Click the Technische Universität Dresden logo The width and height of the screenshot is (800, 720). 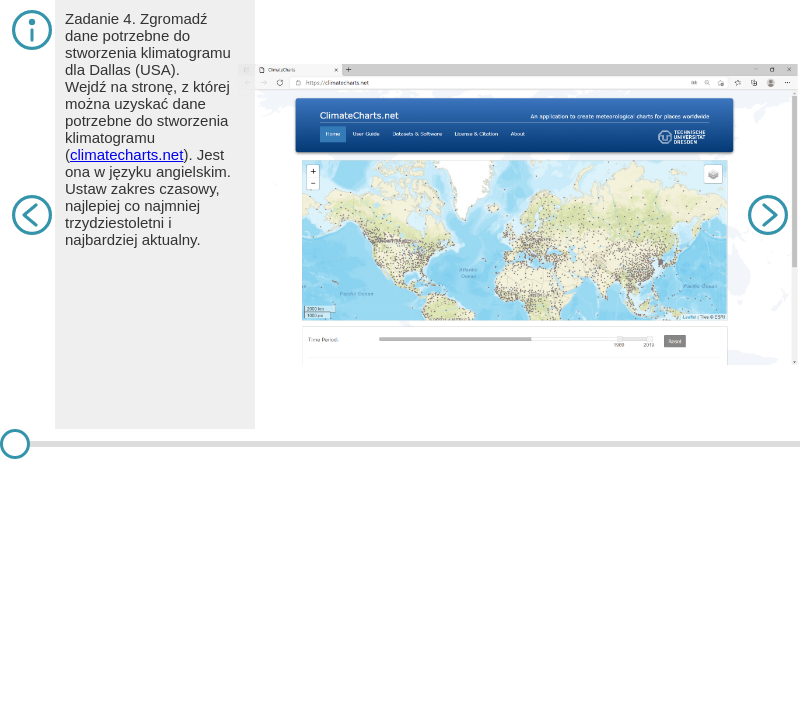[682, 137]
